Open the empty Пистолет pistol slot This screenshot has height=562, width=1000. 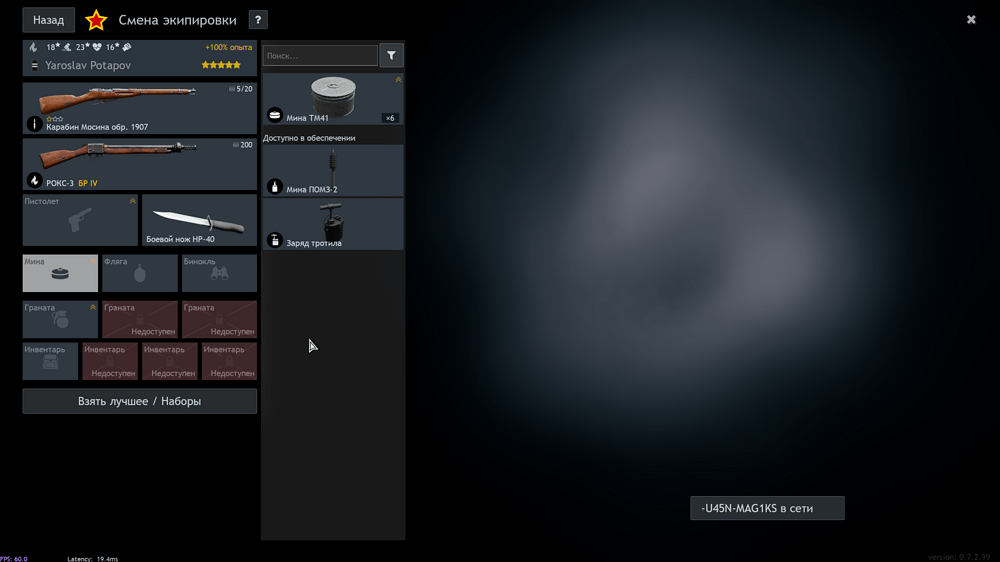pos(80,220)
